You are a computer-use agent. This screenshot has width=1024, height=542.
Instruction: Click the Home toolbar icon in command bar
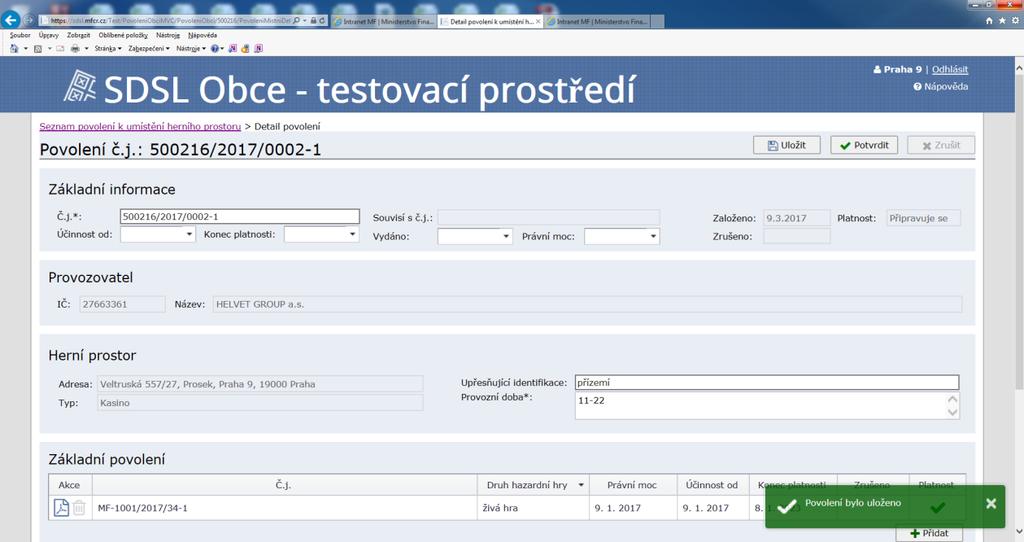[x=14, y=48]
